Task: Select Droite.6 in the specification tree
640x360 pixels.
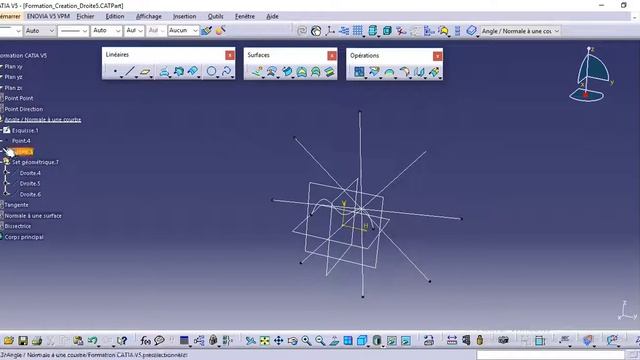Action: pos(30,194)
